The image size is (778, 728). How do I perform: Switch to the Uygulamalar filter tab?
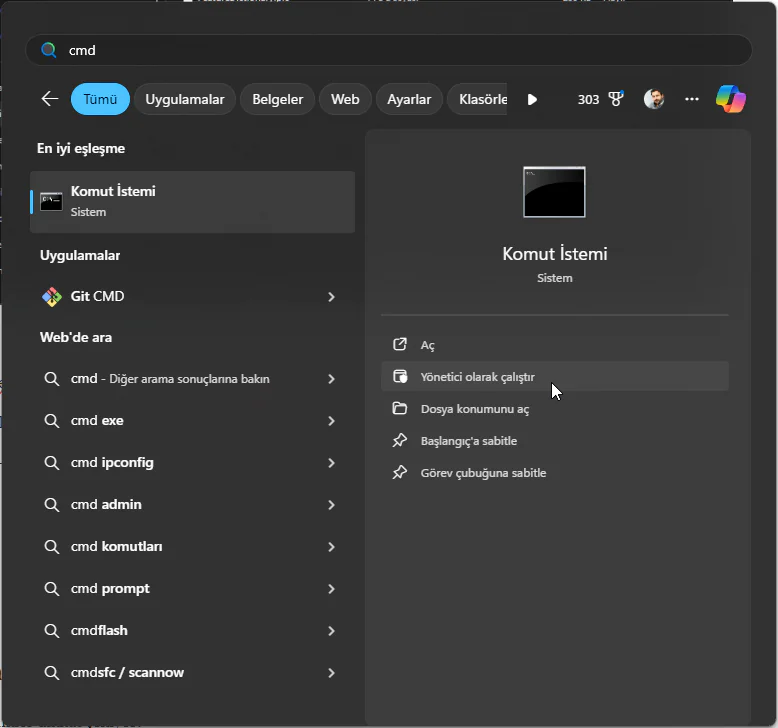(x=185, y=99)
